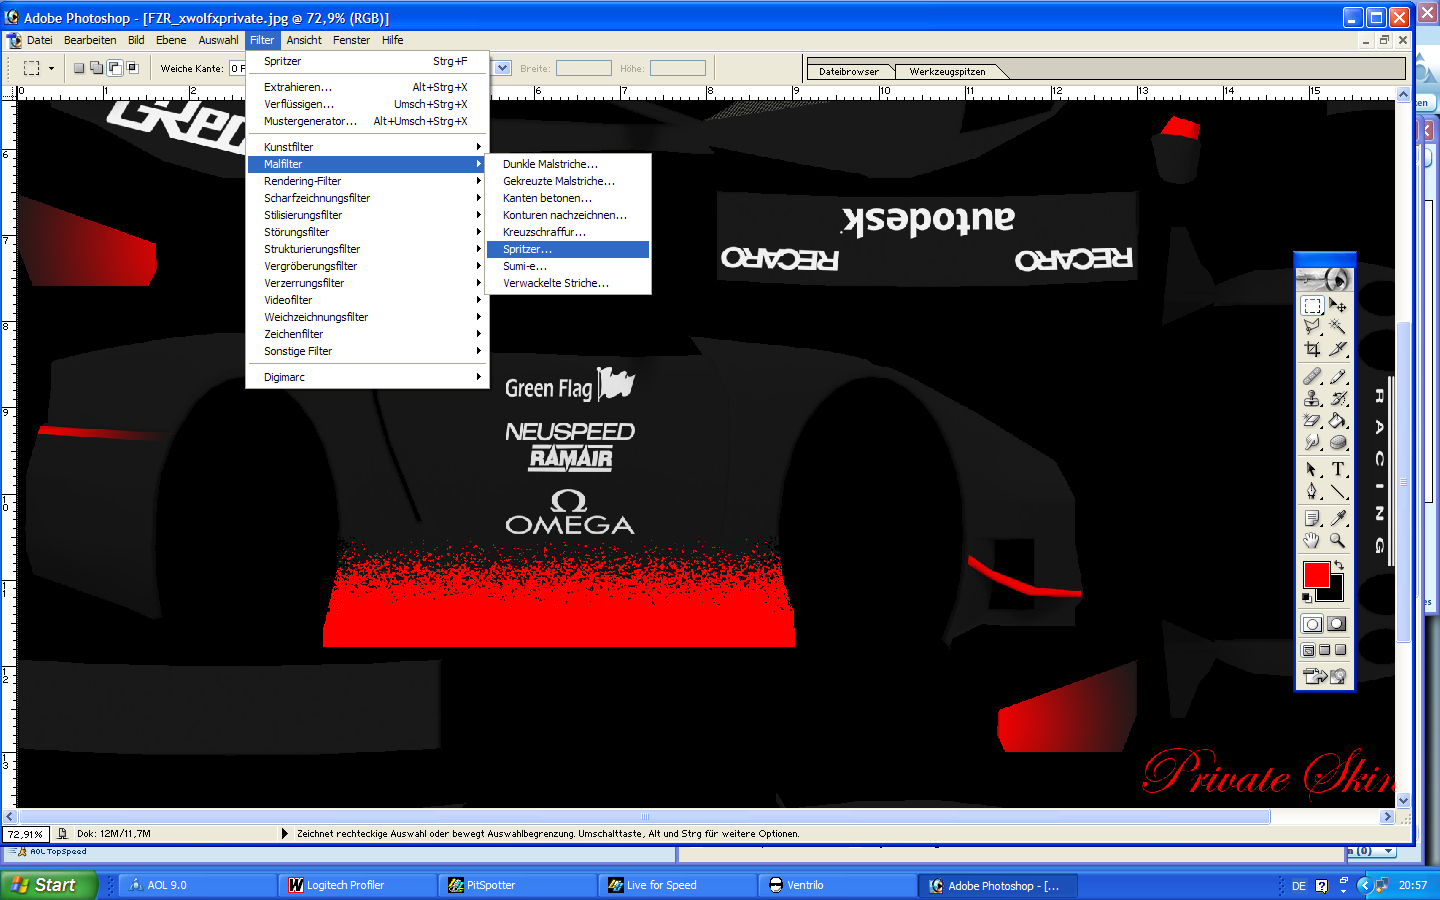The width and height of the screenshot is (1440, 900).
Task: Select the Smudge tool
Action: pyautogui.click(x=1312, y=442)
